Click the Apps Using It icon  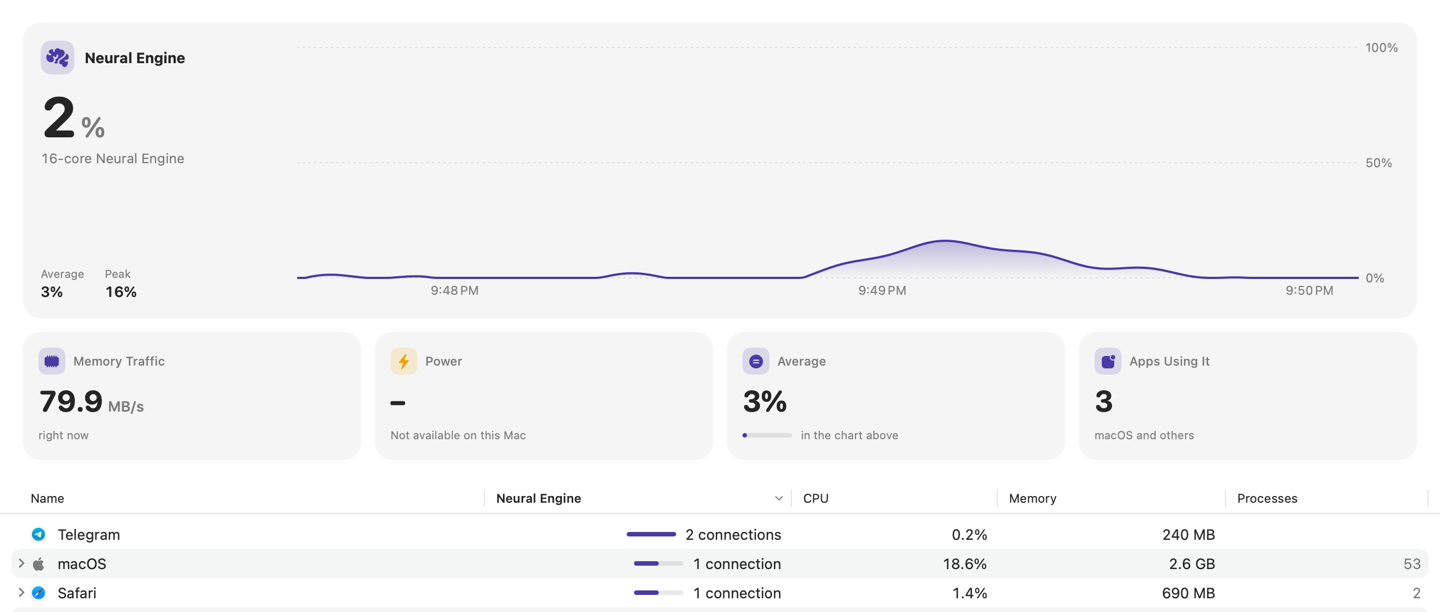1108,361
